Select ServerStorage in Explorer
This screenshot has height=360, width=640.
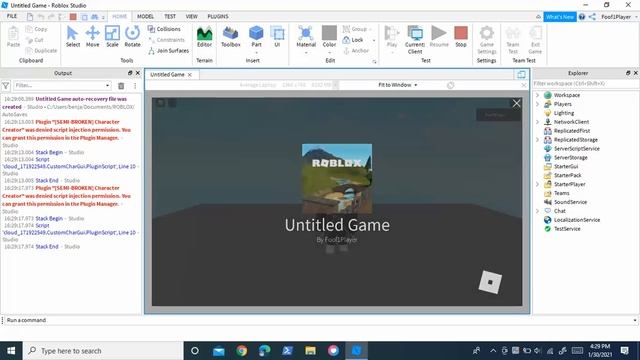[x=571, y=158]
